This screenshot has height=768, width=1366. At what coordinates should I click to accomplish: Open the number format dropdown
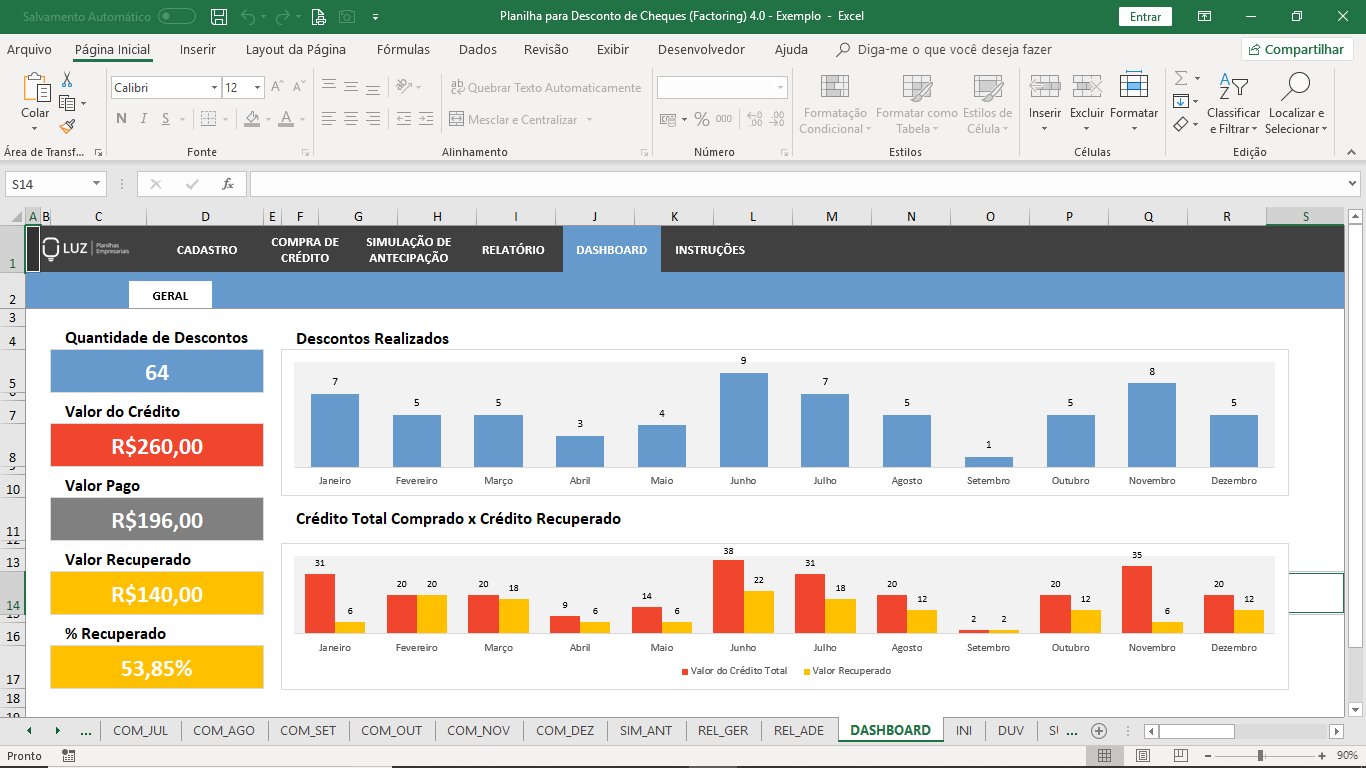(x=781, y=88)
